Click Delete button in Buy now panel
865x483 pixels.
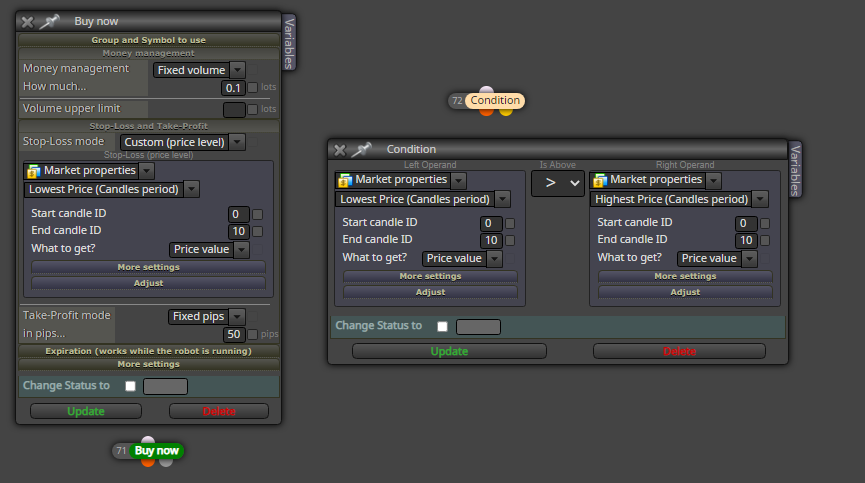[x=219, y=411]
